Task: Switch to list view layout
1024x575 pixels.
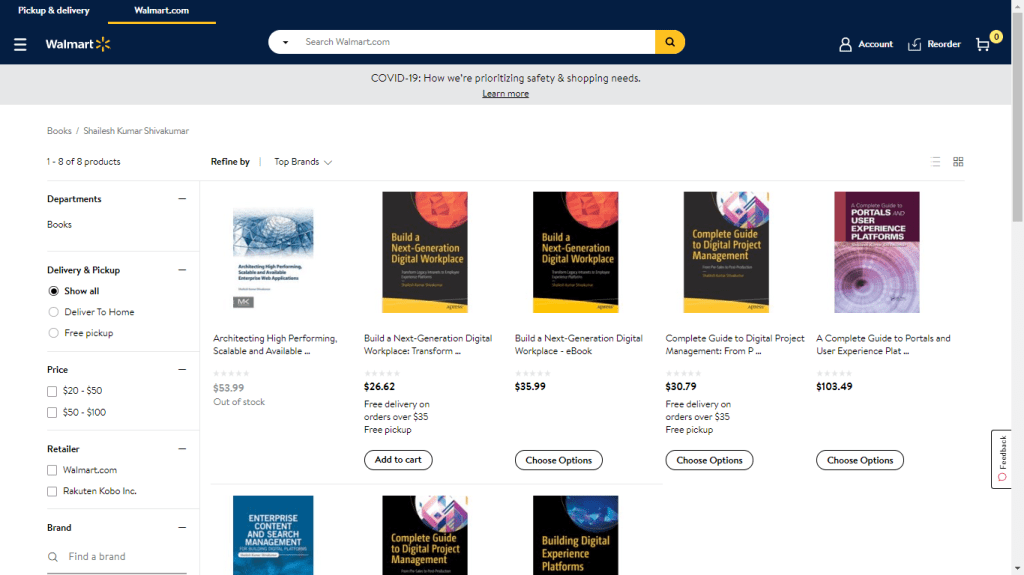Action: pos(936,162)
